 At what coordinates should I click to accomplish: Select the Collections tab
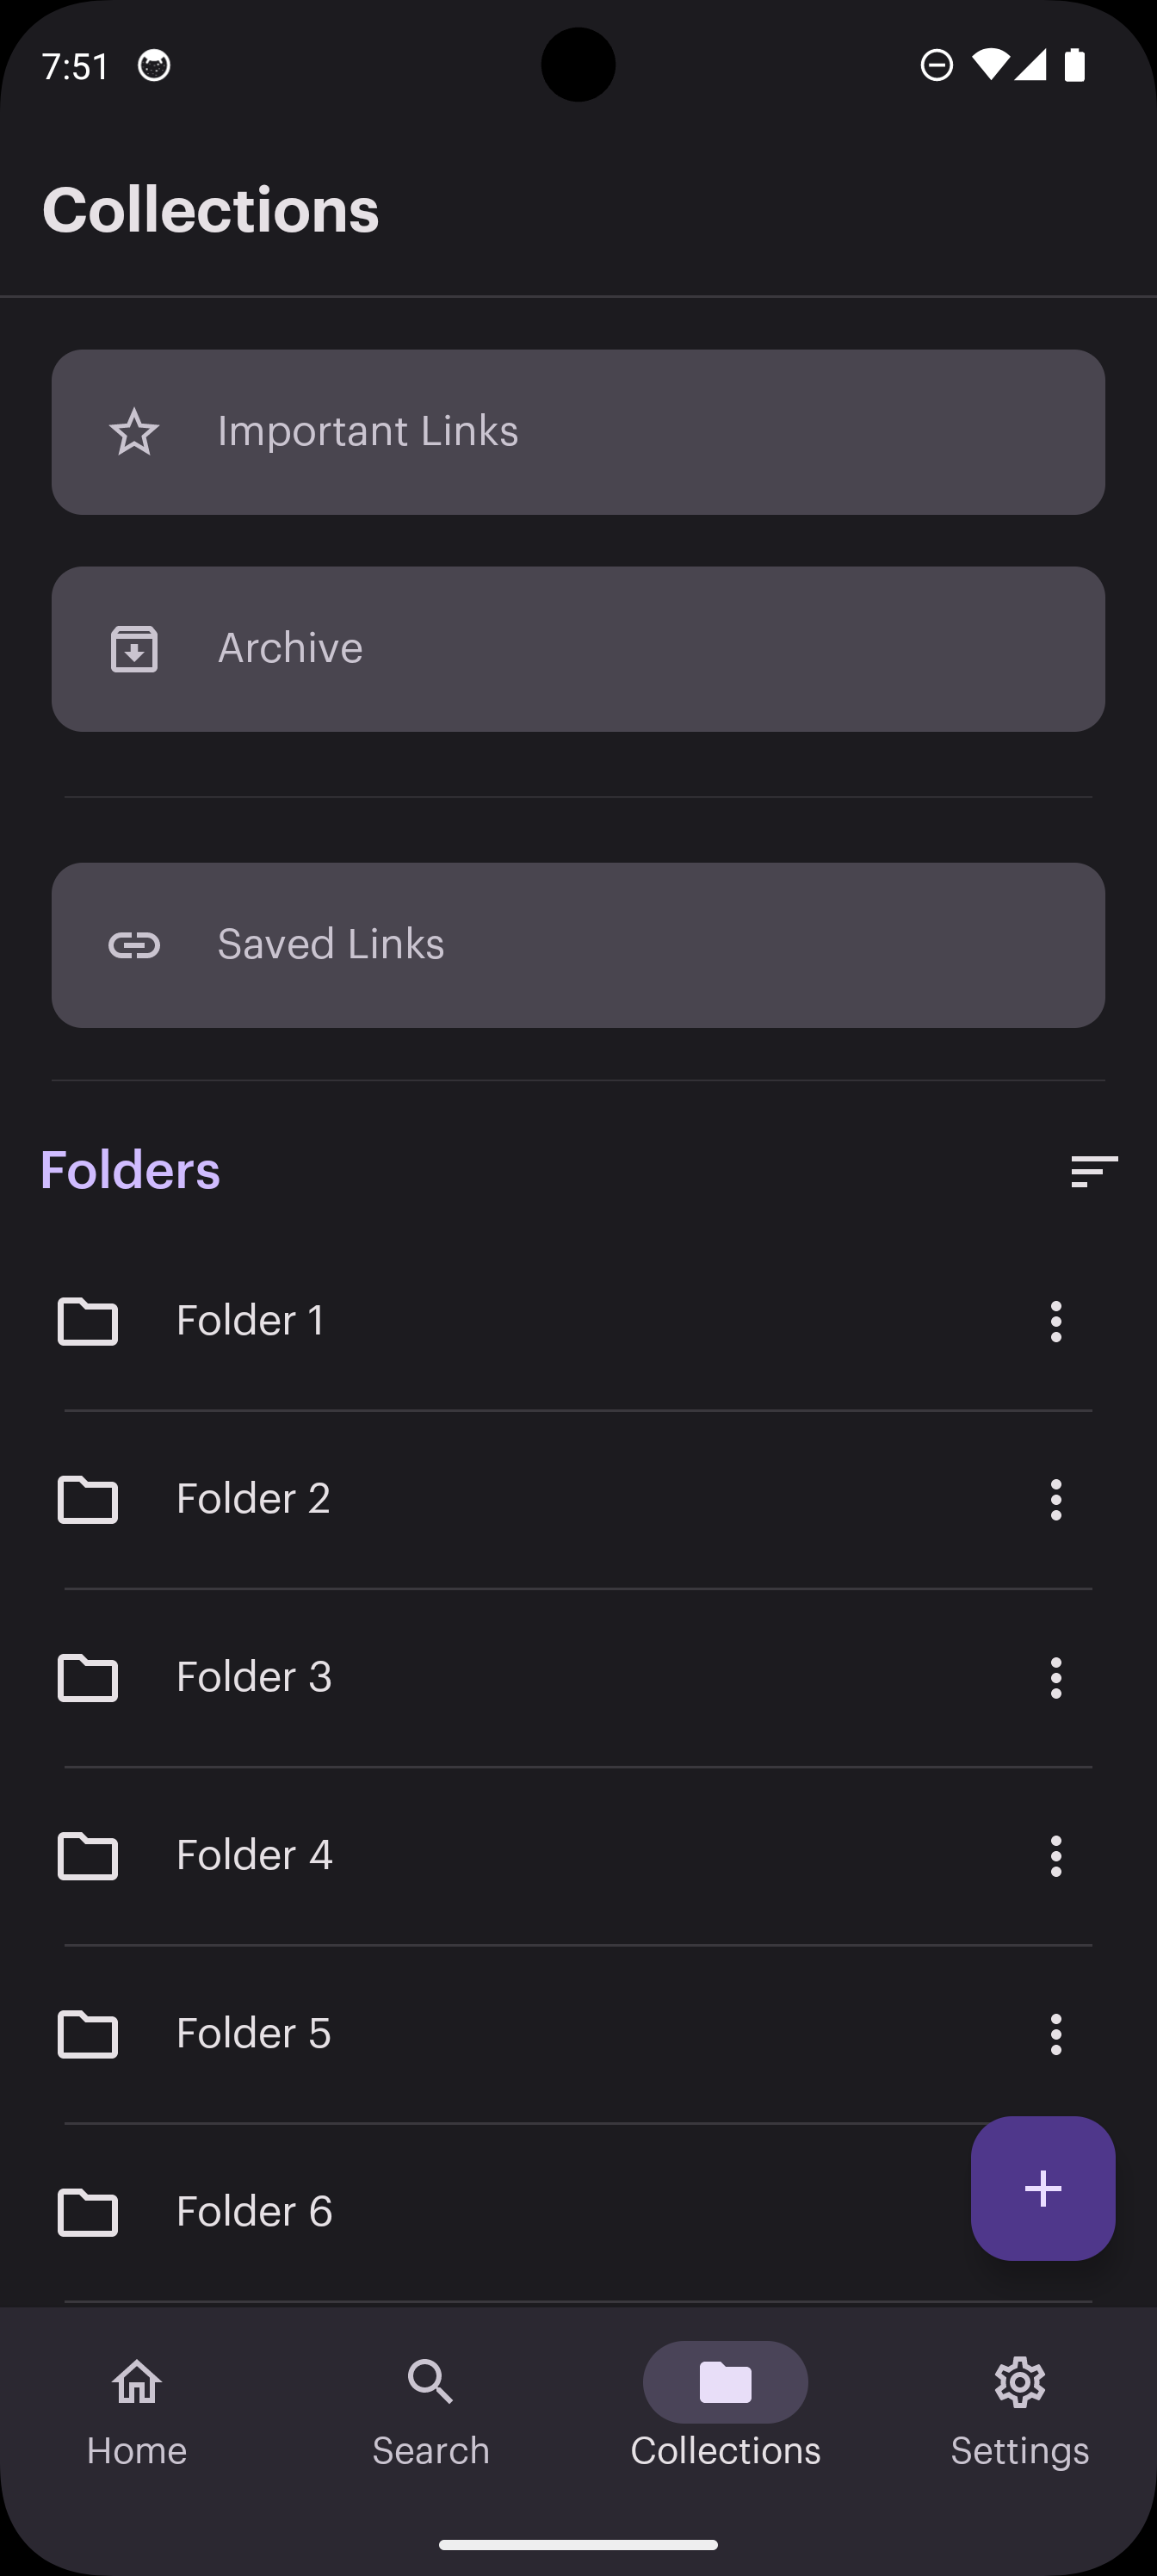point(725,2410)
